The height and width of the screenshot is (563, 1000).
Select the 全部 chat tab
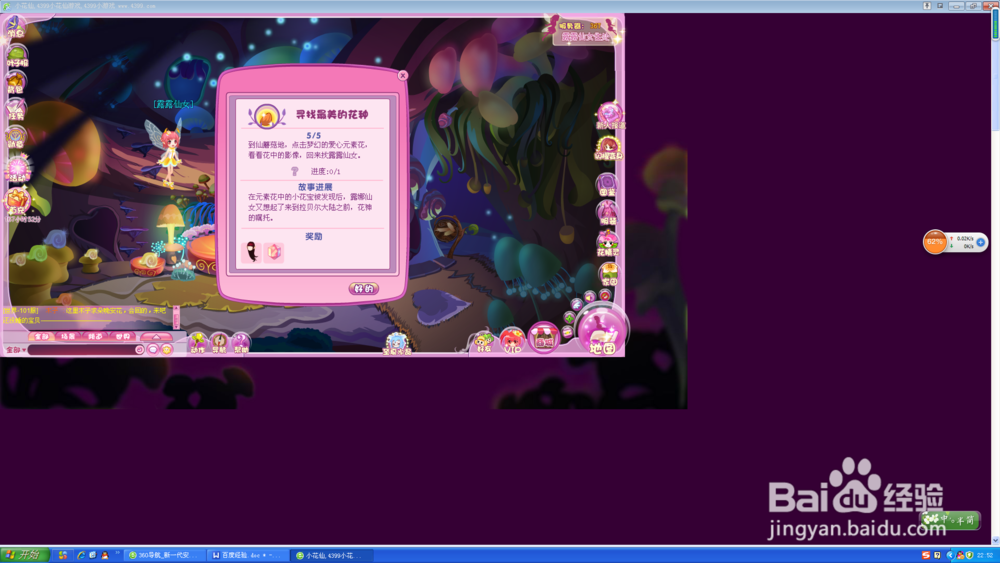(x=41, y=336)
